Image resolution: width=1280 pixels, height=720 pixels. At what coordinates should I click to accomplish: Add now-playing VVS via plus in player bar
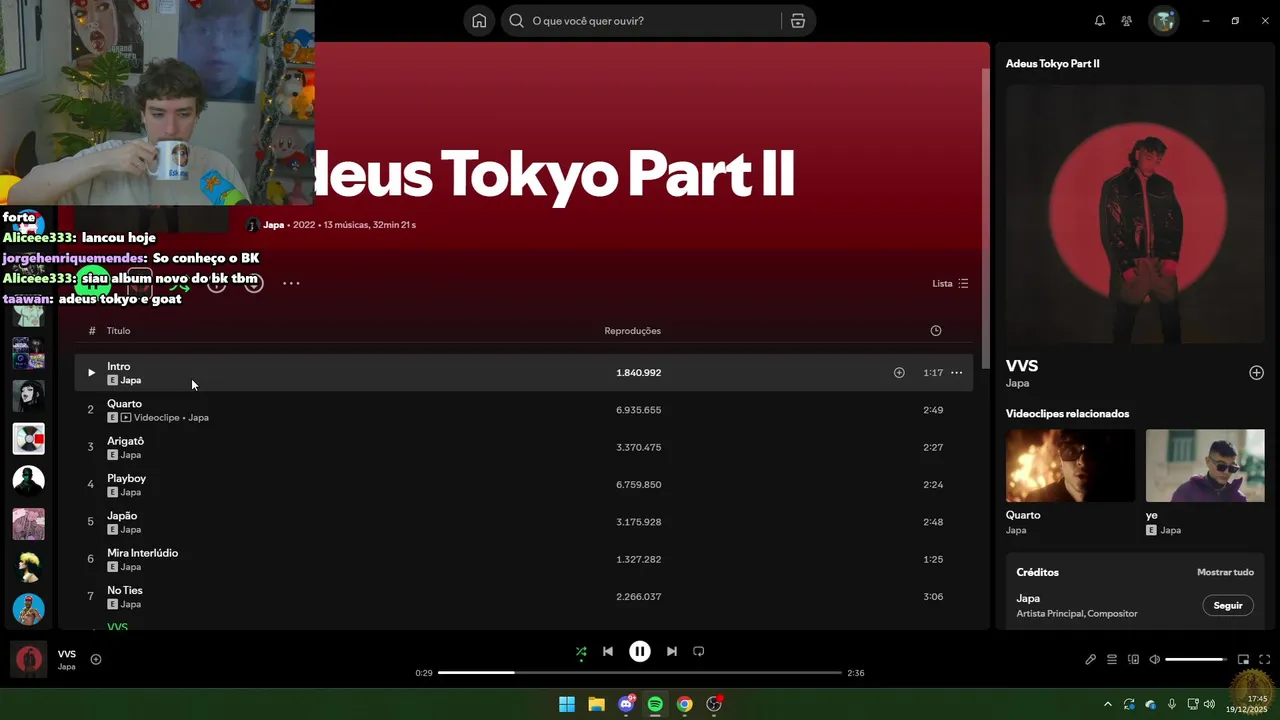(x=96, y=659)
